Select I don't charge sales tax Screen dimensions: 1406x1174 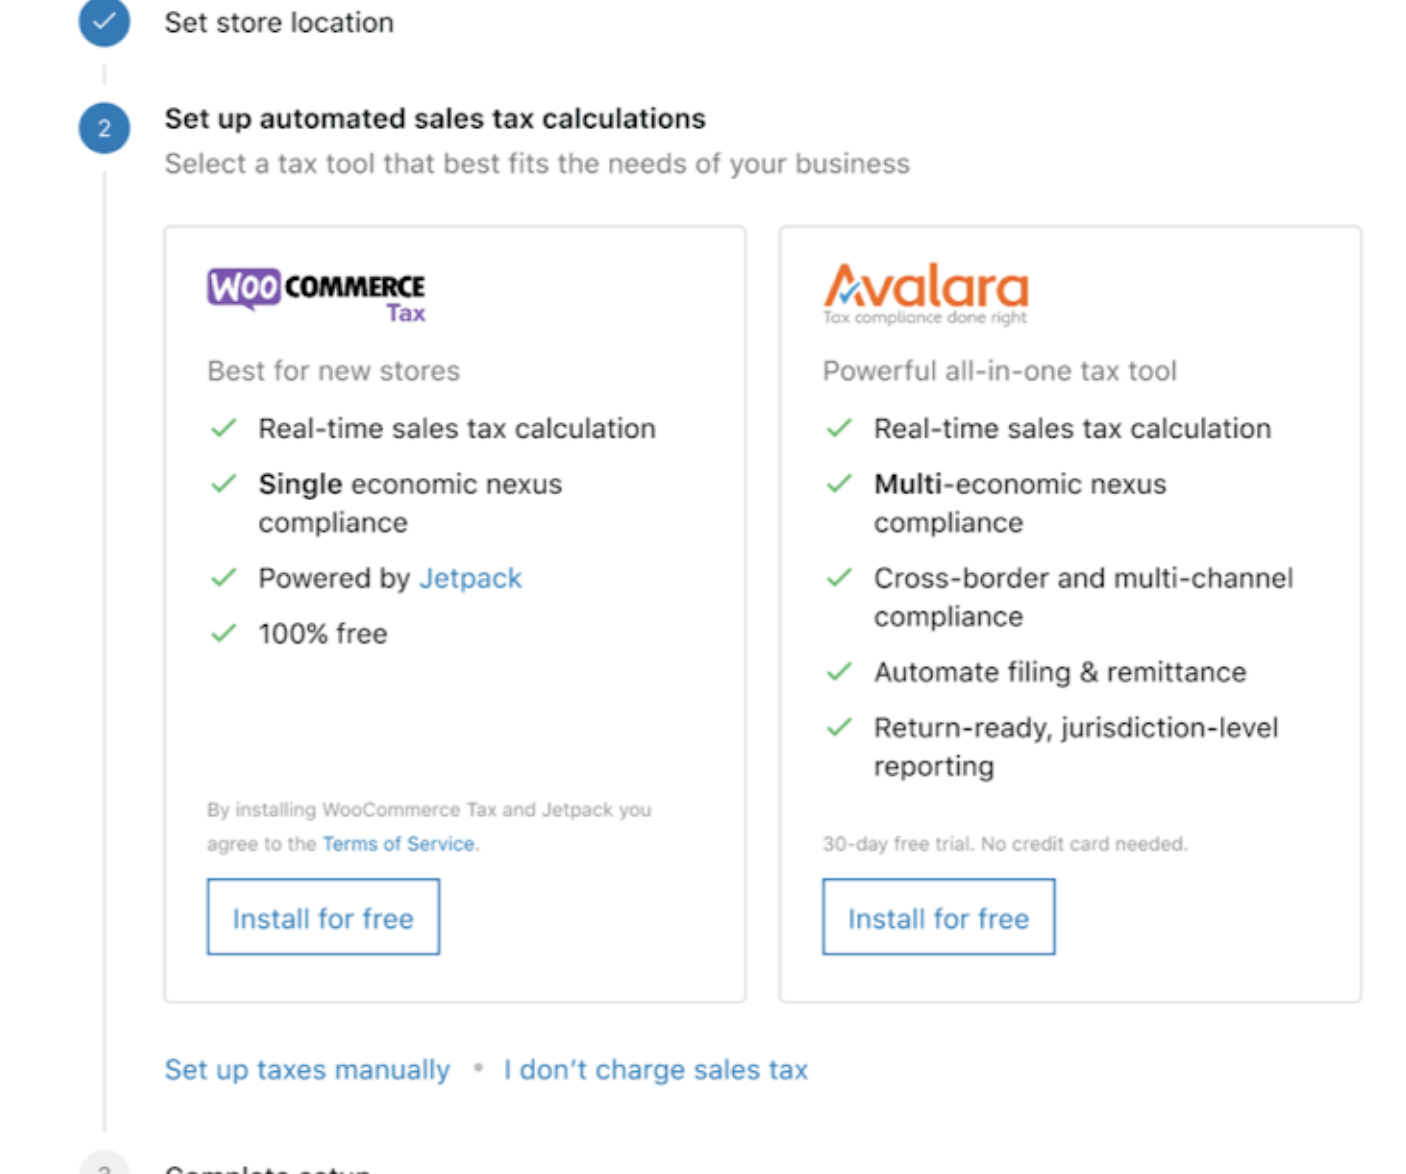pyautogui.click(x=654, y=1069)
